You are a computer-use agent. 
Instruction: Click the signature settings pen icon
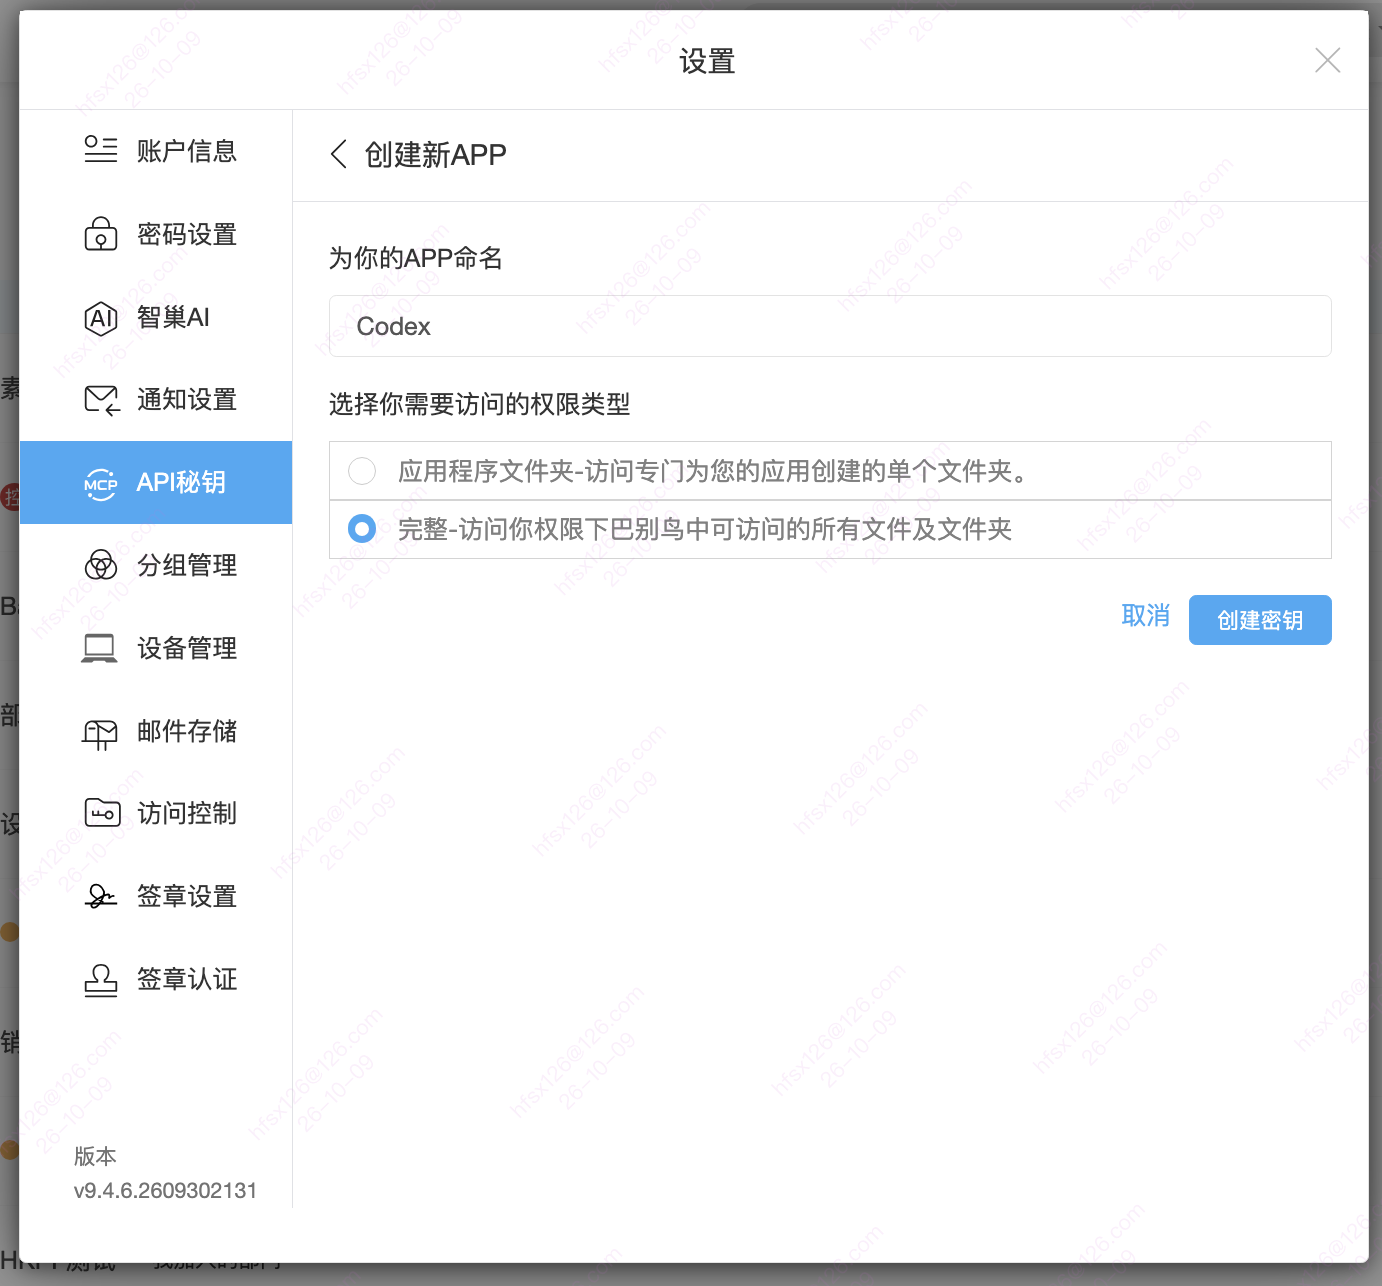pos(101,896)
